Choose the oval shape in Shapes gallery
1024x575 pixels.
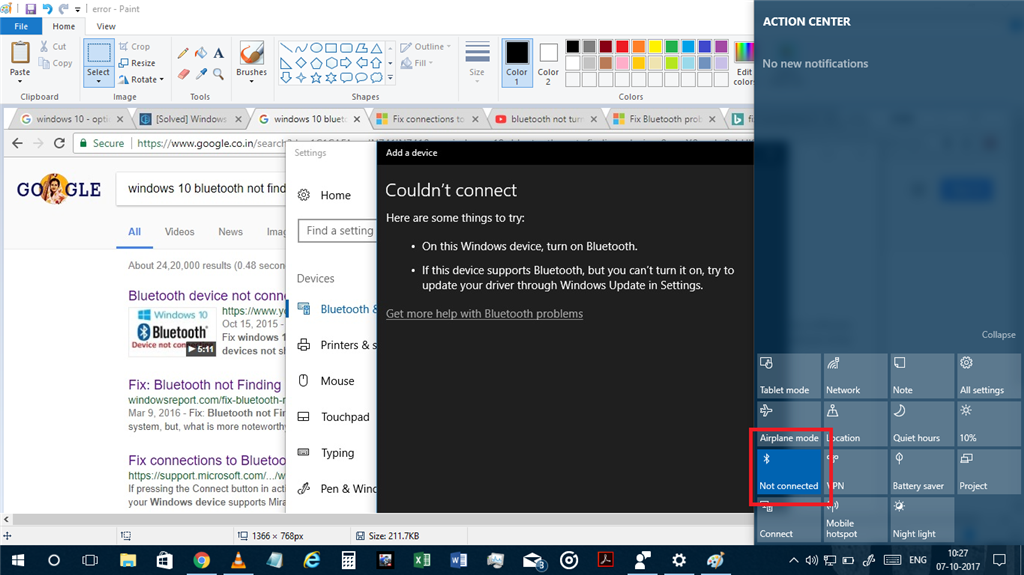(x=316, y=48)
